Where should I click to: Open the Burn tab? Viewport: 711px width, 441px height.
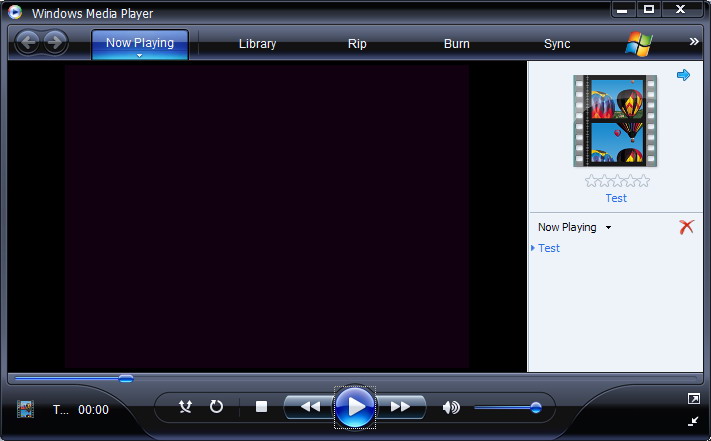tap(457, 44)
